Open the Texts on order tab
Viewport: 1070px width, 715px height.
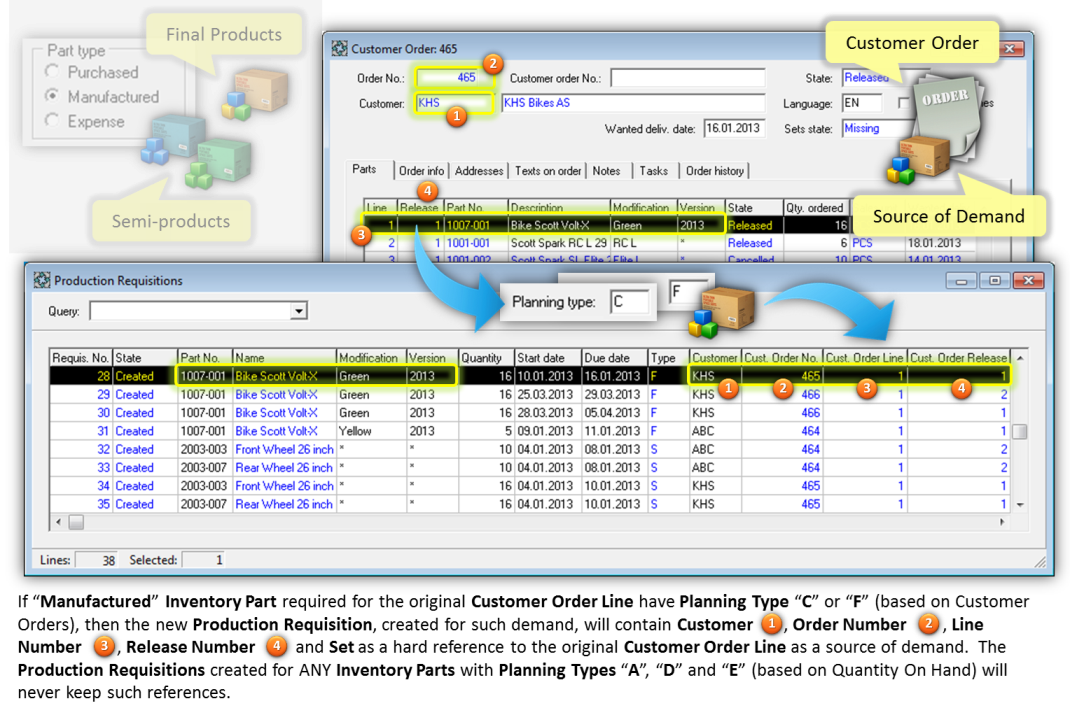point(548,171)
